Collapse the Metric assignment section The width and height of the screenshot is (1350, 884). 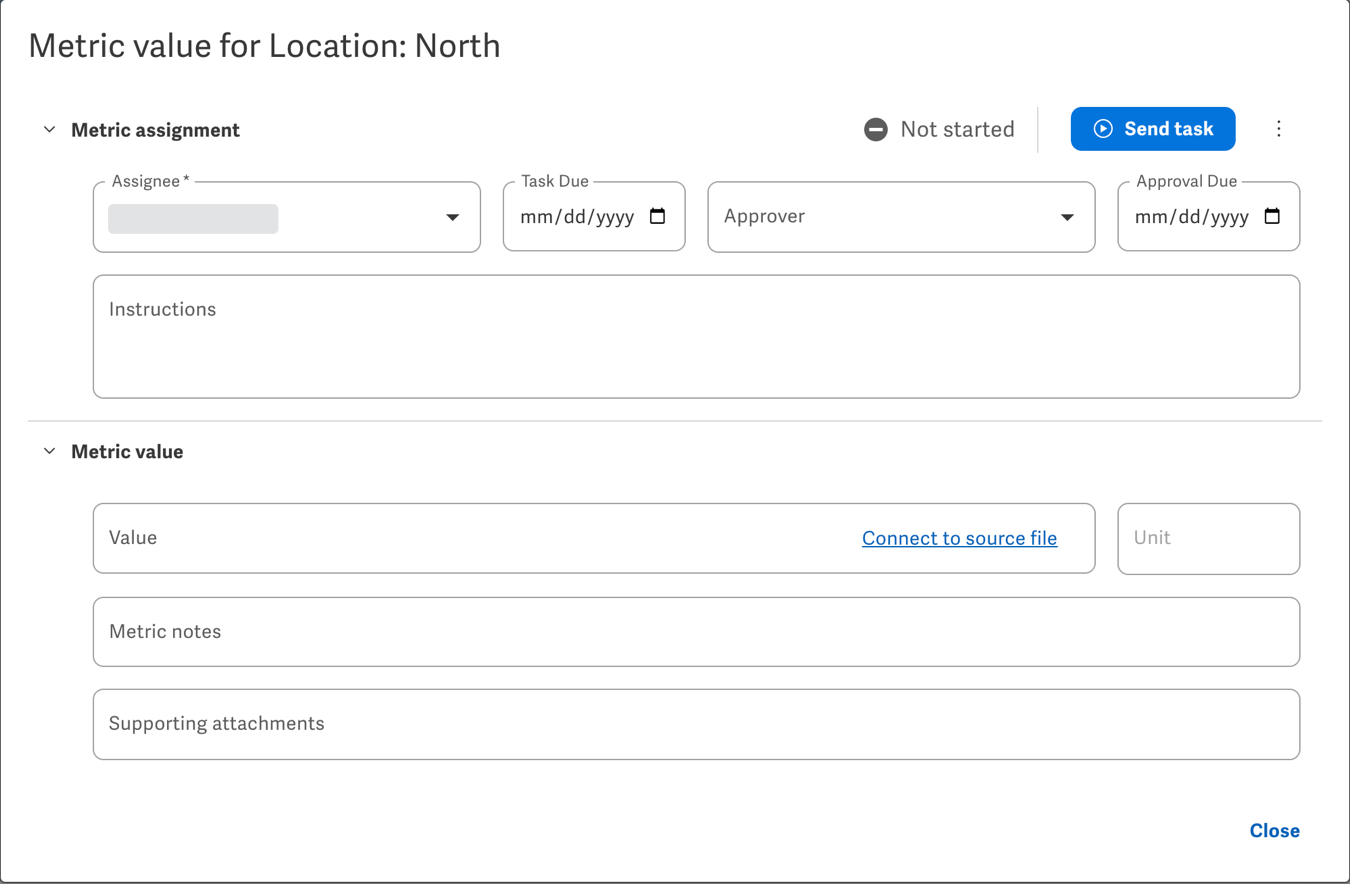pyautogui.click(x=49, y=130)
